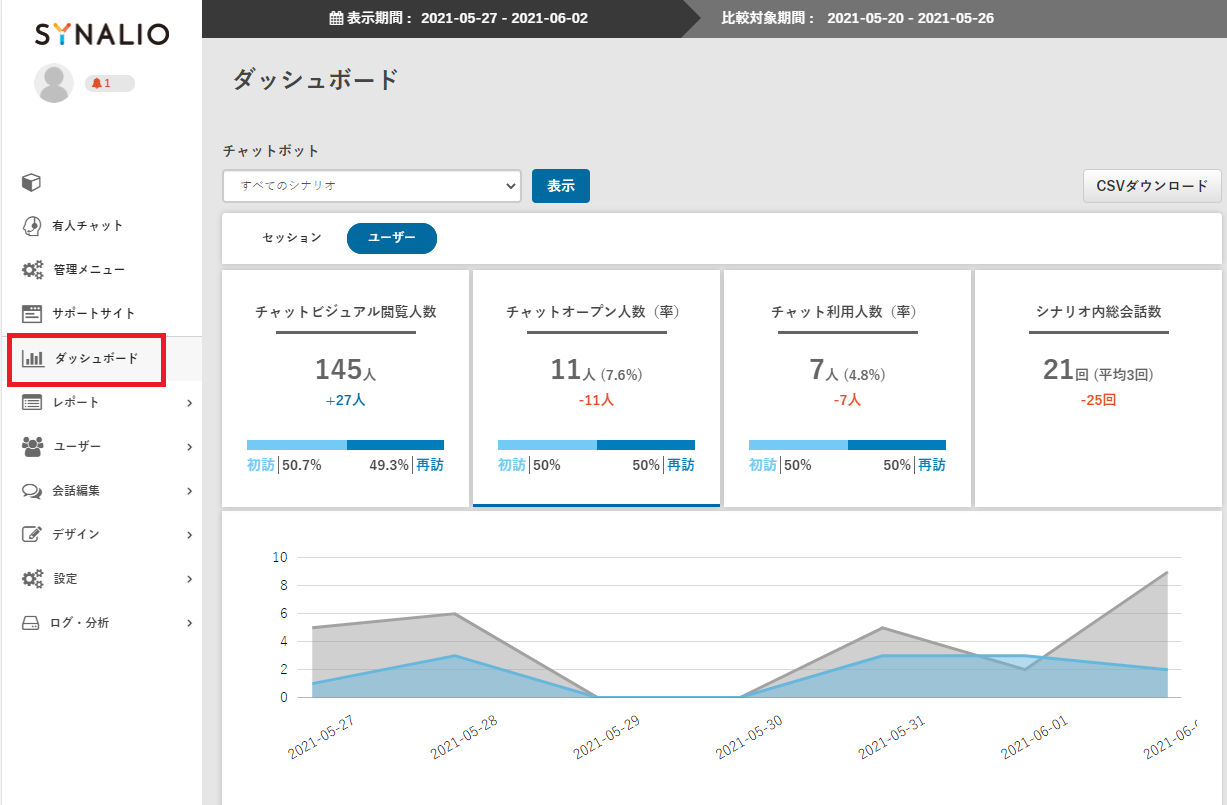The height and width of the screenshot is (805, 1227).
Task: Open the bell notification badge
Action: coord(109,83)
